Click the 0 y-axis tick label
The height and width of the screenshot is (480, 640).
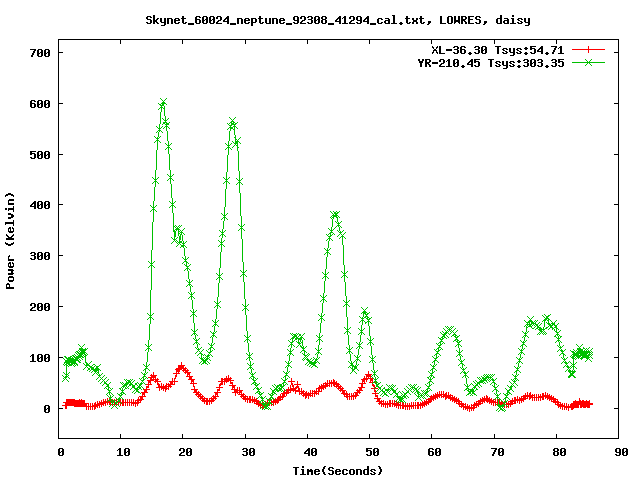click(47, 409)
